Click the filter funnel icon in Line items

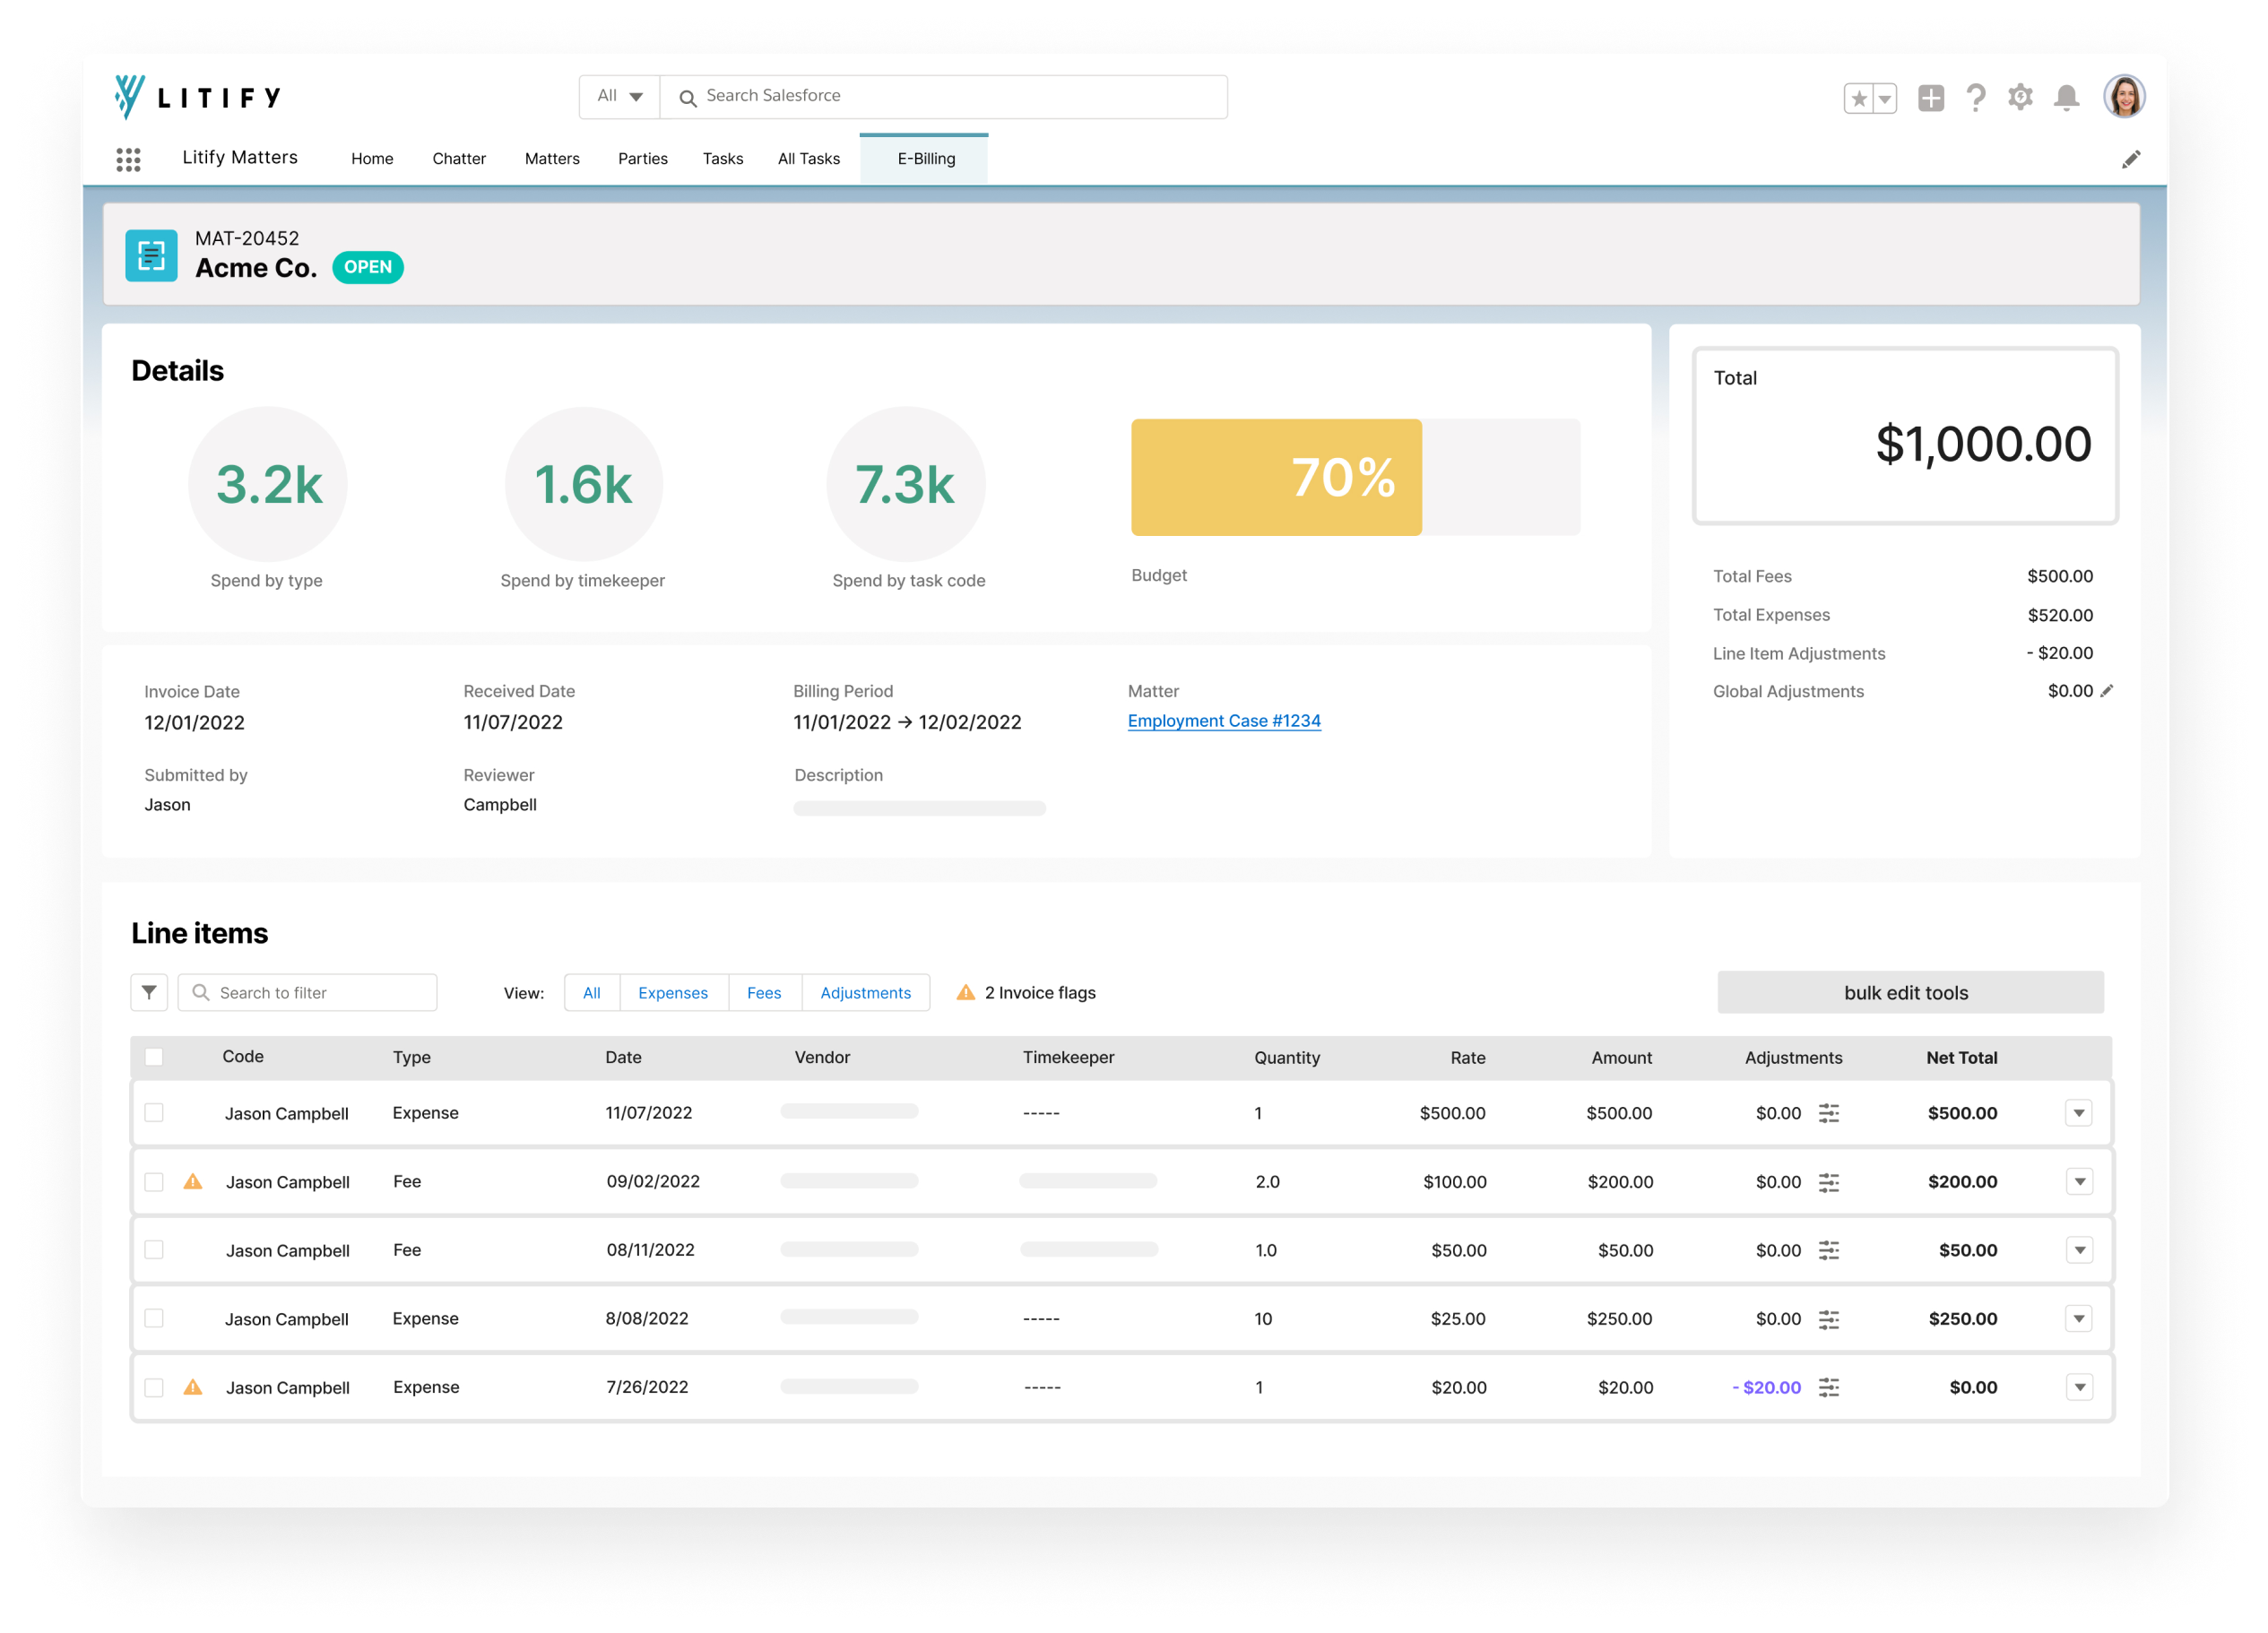tap(149, 992)
